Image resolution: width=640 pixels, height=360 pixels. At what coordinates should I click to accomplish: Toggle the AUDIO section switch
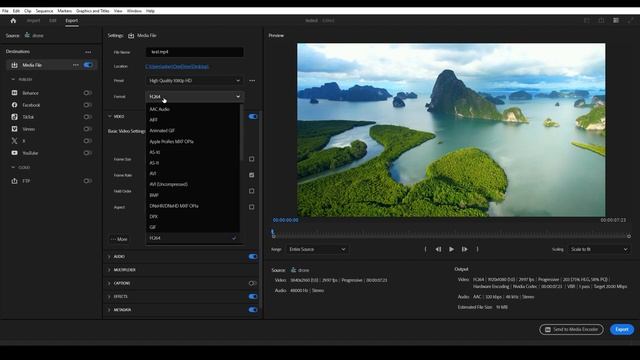(x=253, y=256)
